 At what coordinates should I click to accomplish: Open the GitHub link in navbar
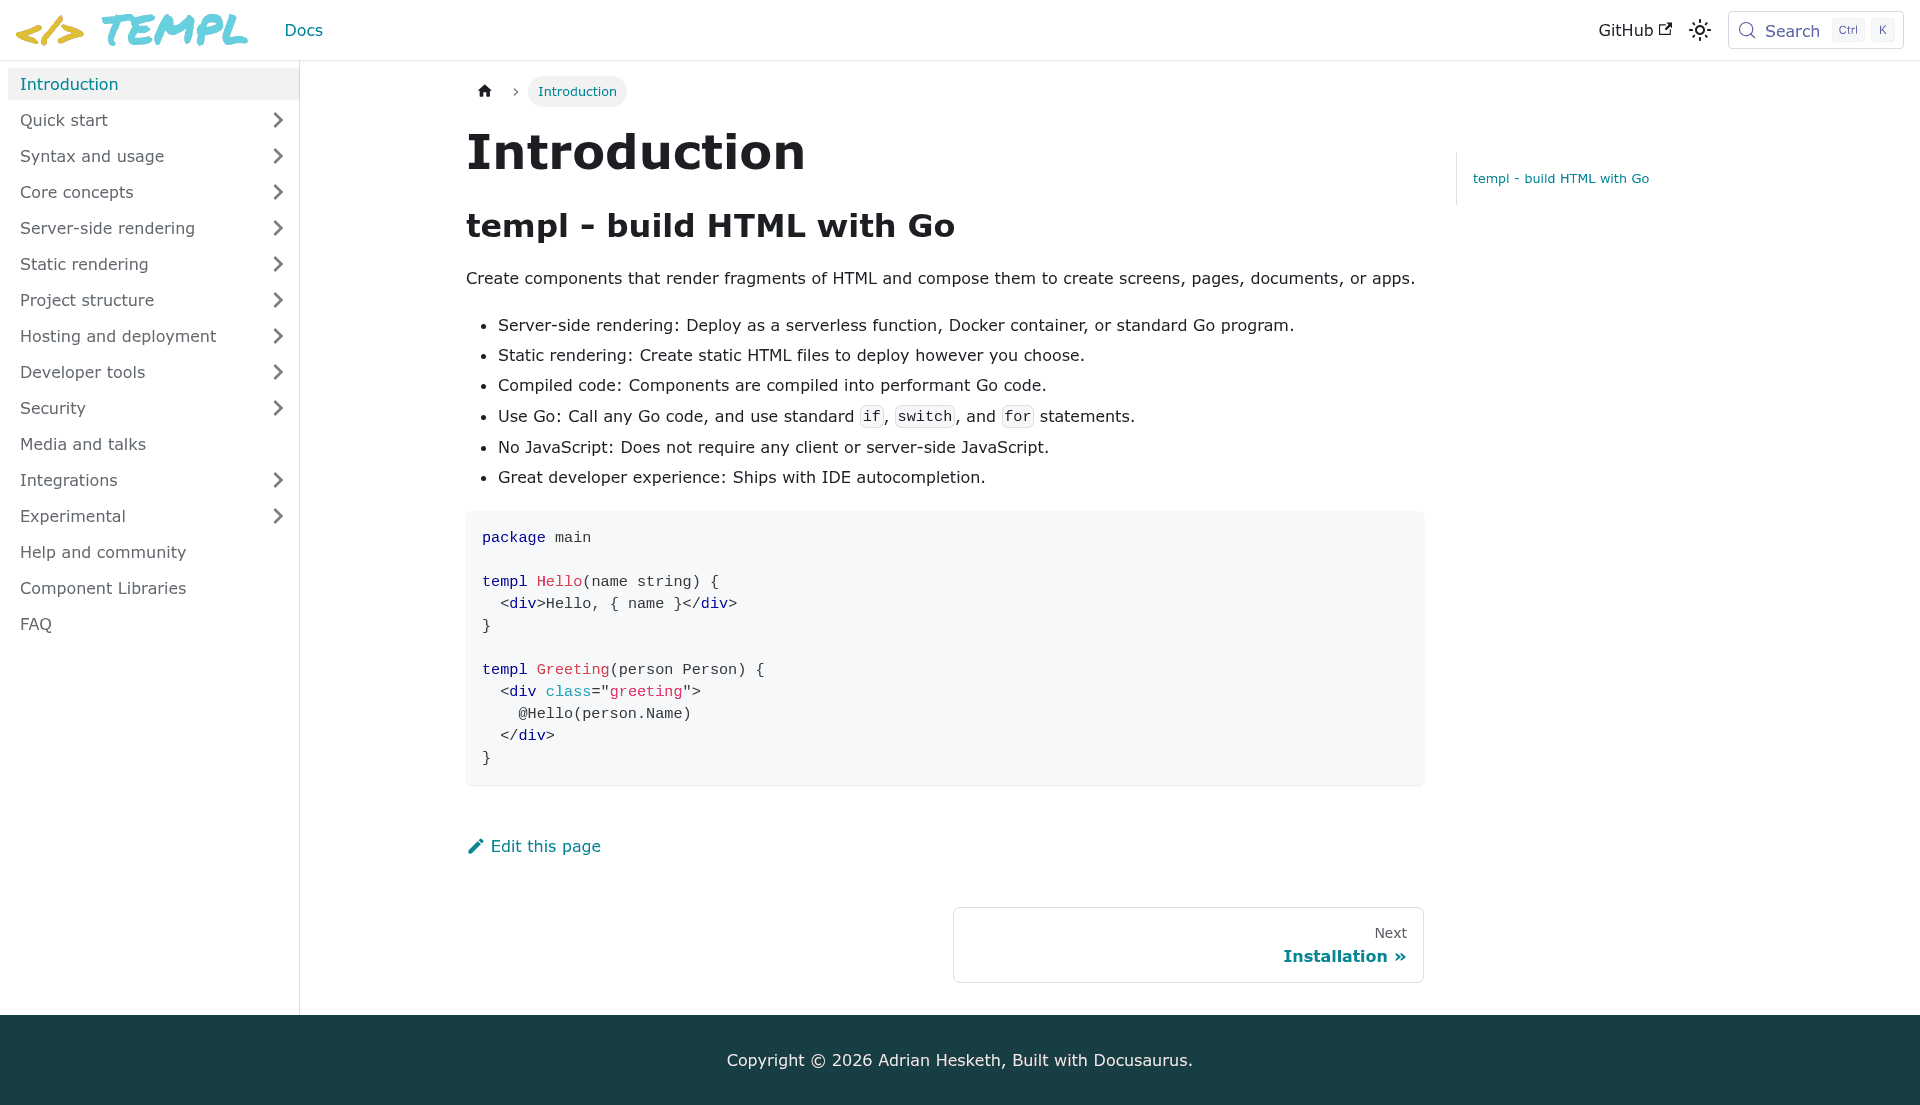[1635, 30]
